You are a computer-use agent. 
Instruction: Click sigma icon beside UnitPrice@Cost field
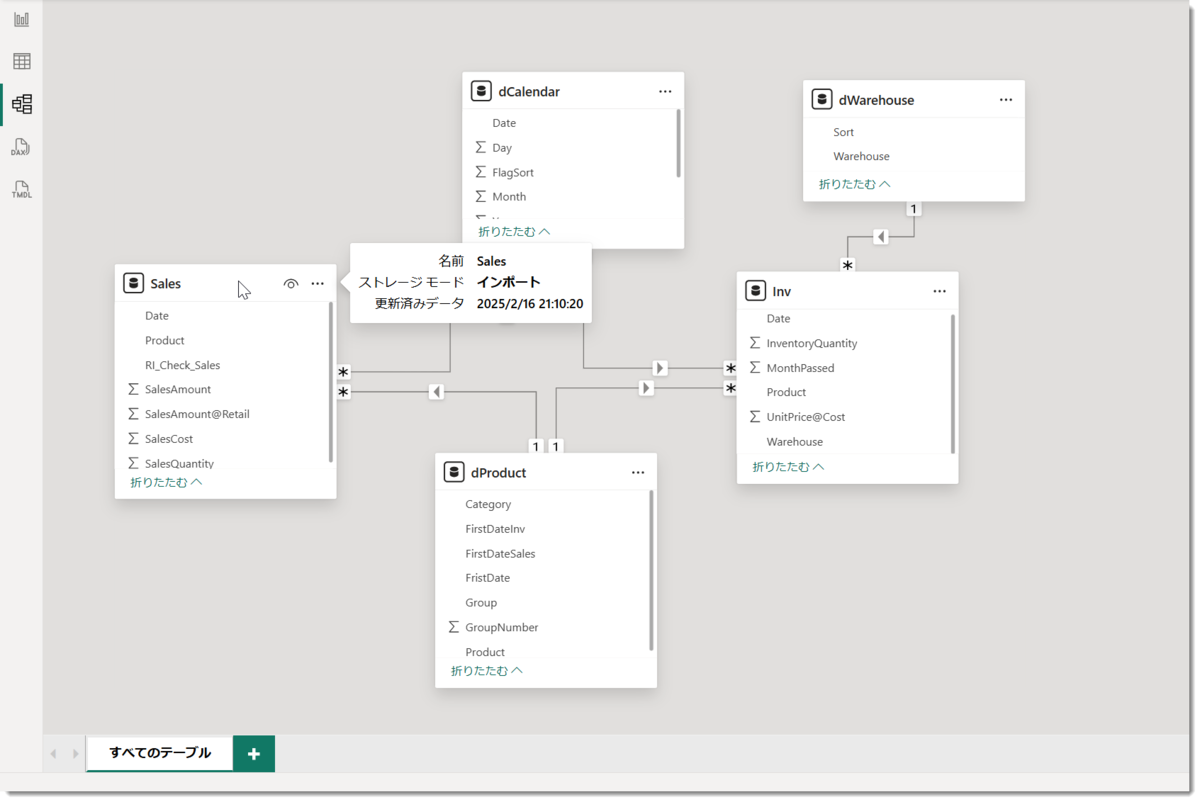(x=755, y=417)
